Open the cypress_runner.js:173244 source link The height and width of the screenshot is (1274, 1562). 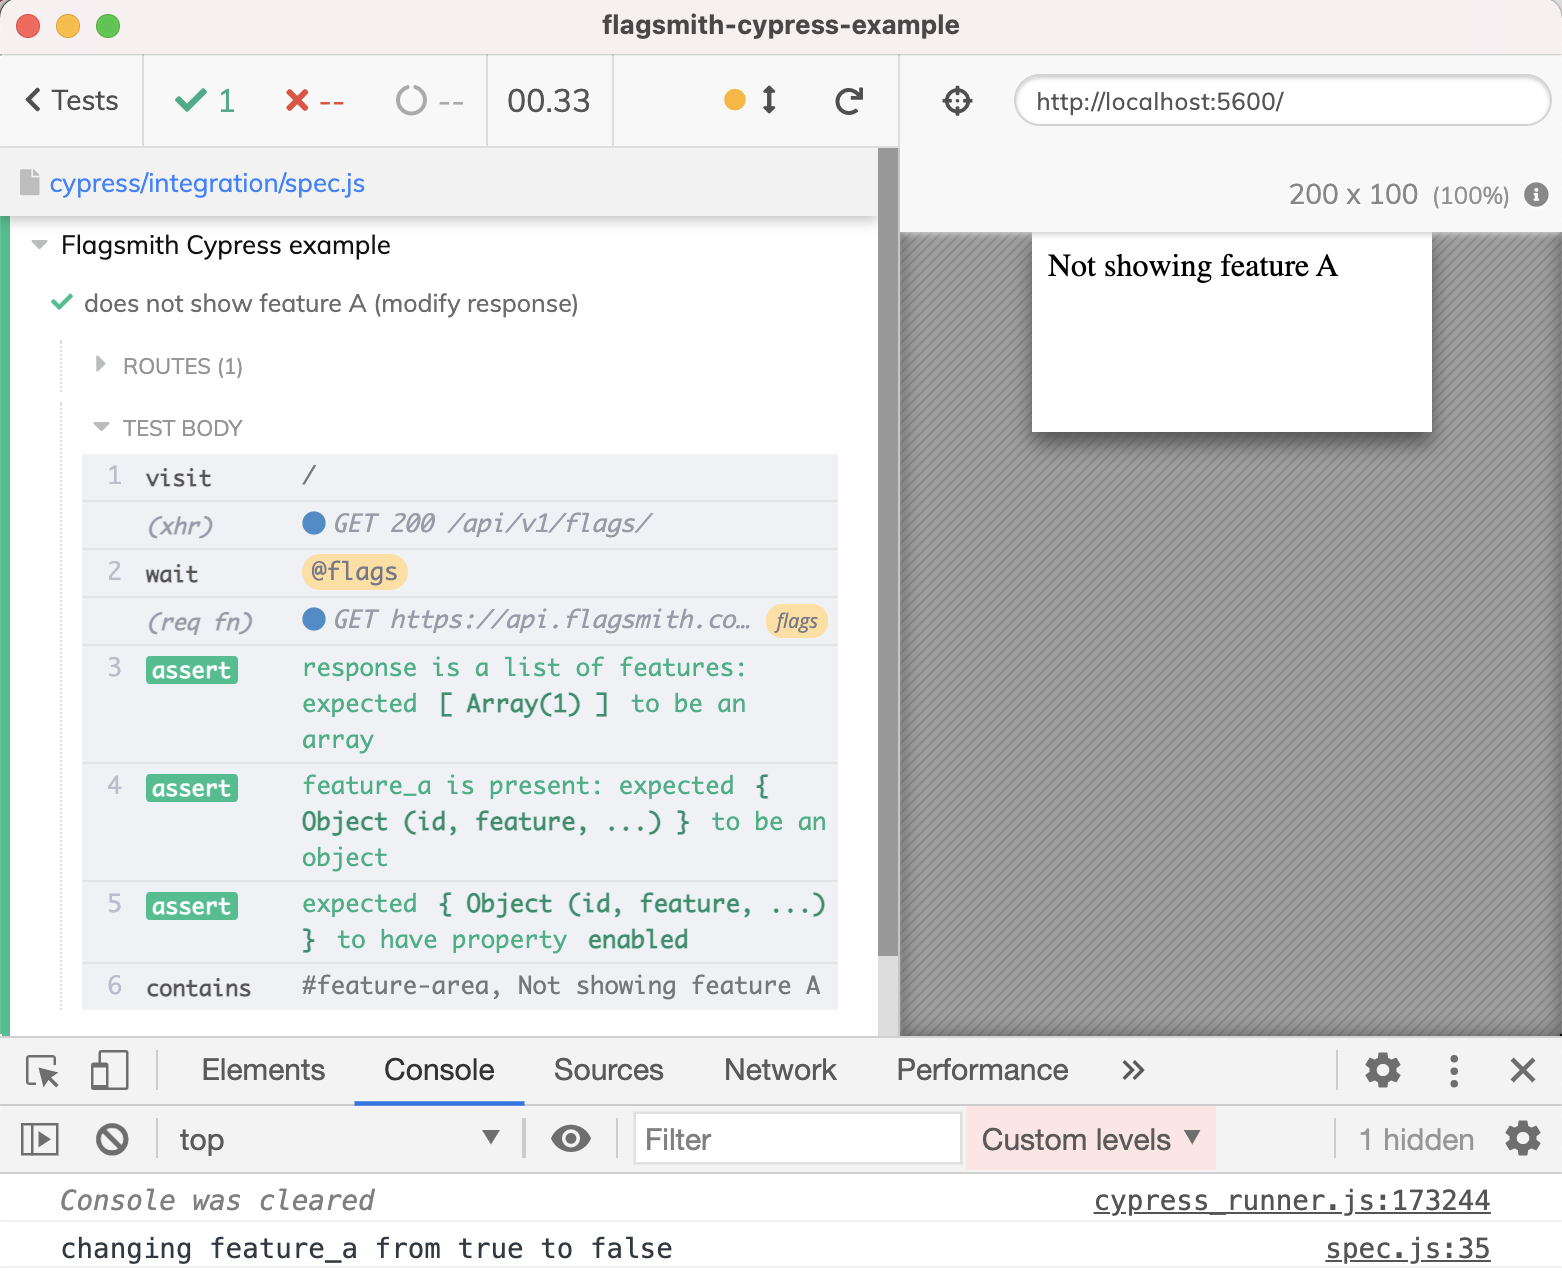pyautogui.click(x=1292, y=1200)
